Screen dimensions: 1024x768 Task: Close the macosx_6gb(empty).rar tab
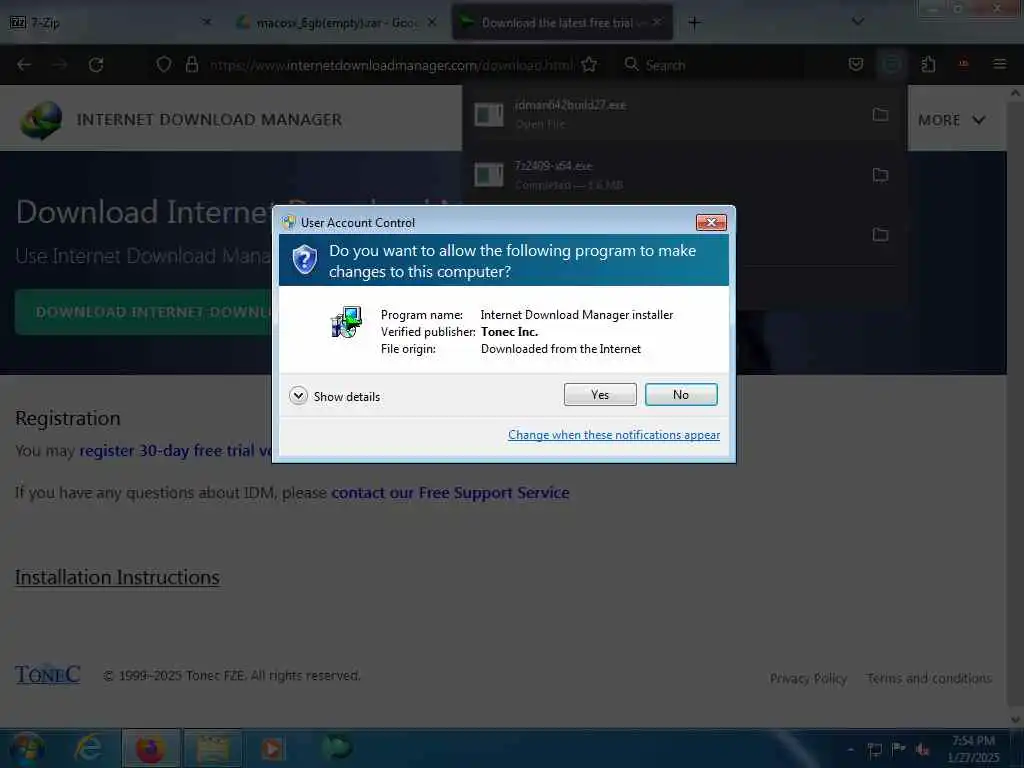pyautogui.click(x=432, y=22)
